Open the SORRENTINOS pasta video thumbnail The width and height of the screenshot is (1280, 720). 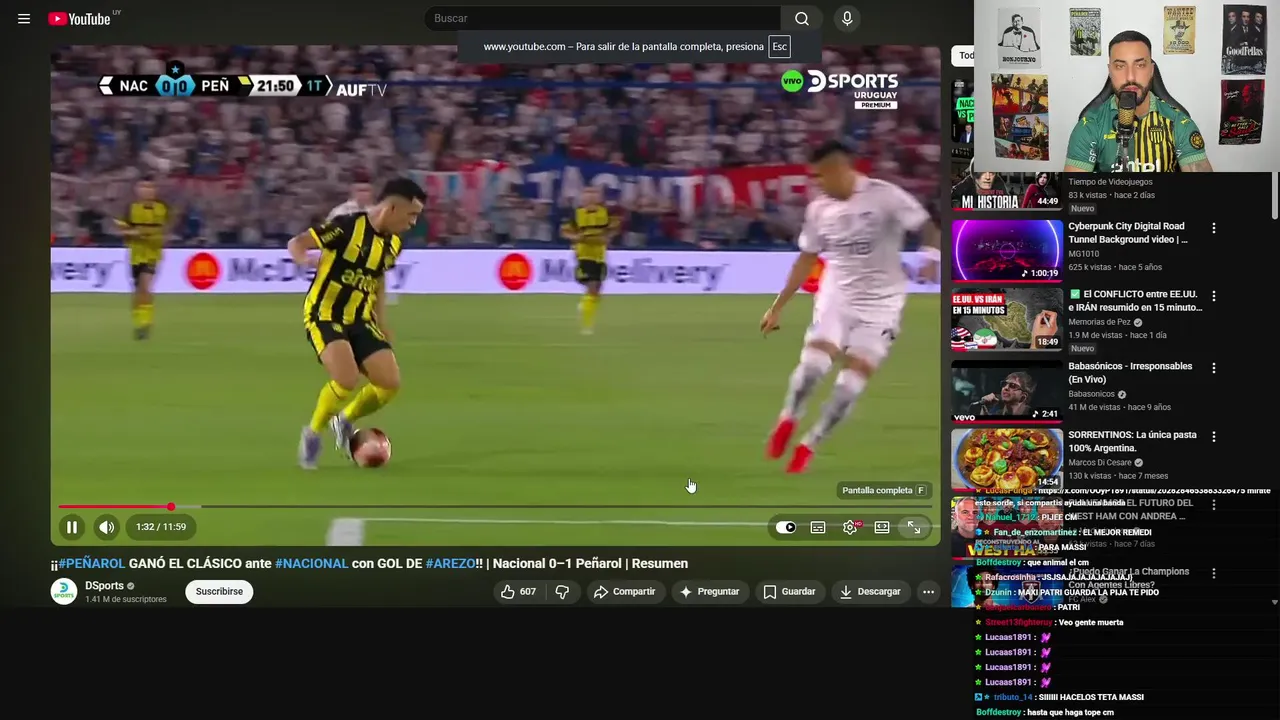coord(1006,459)
